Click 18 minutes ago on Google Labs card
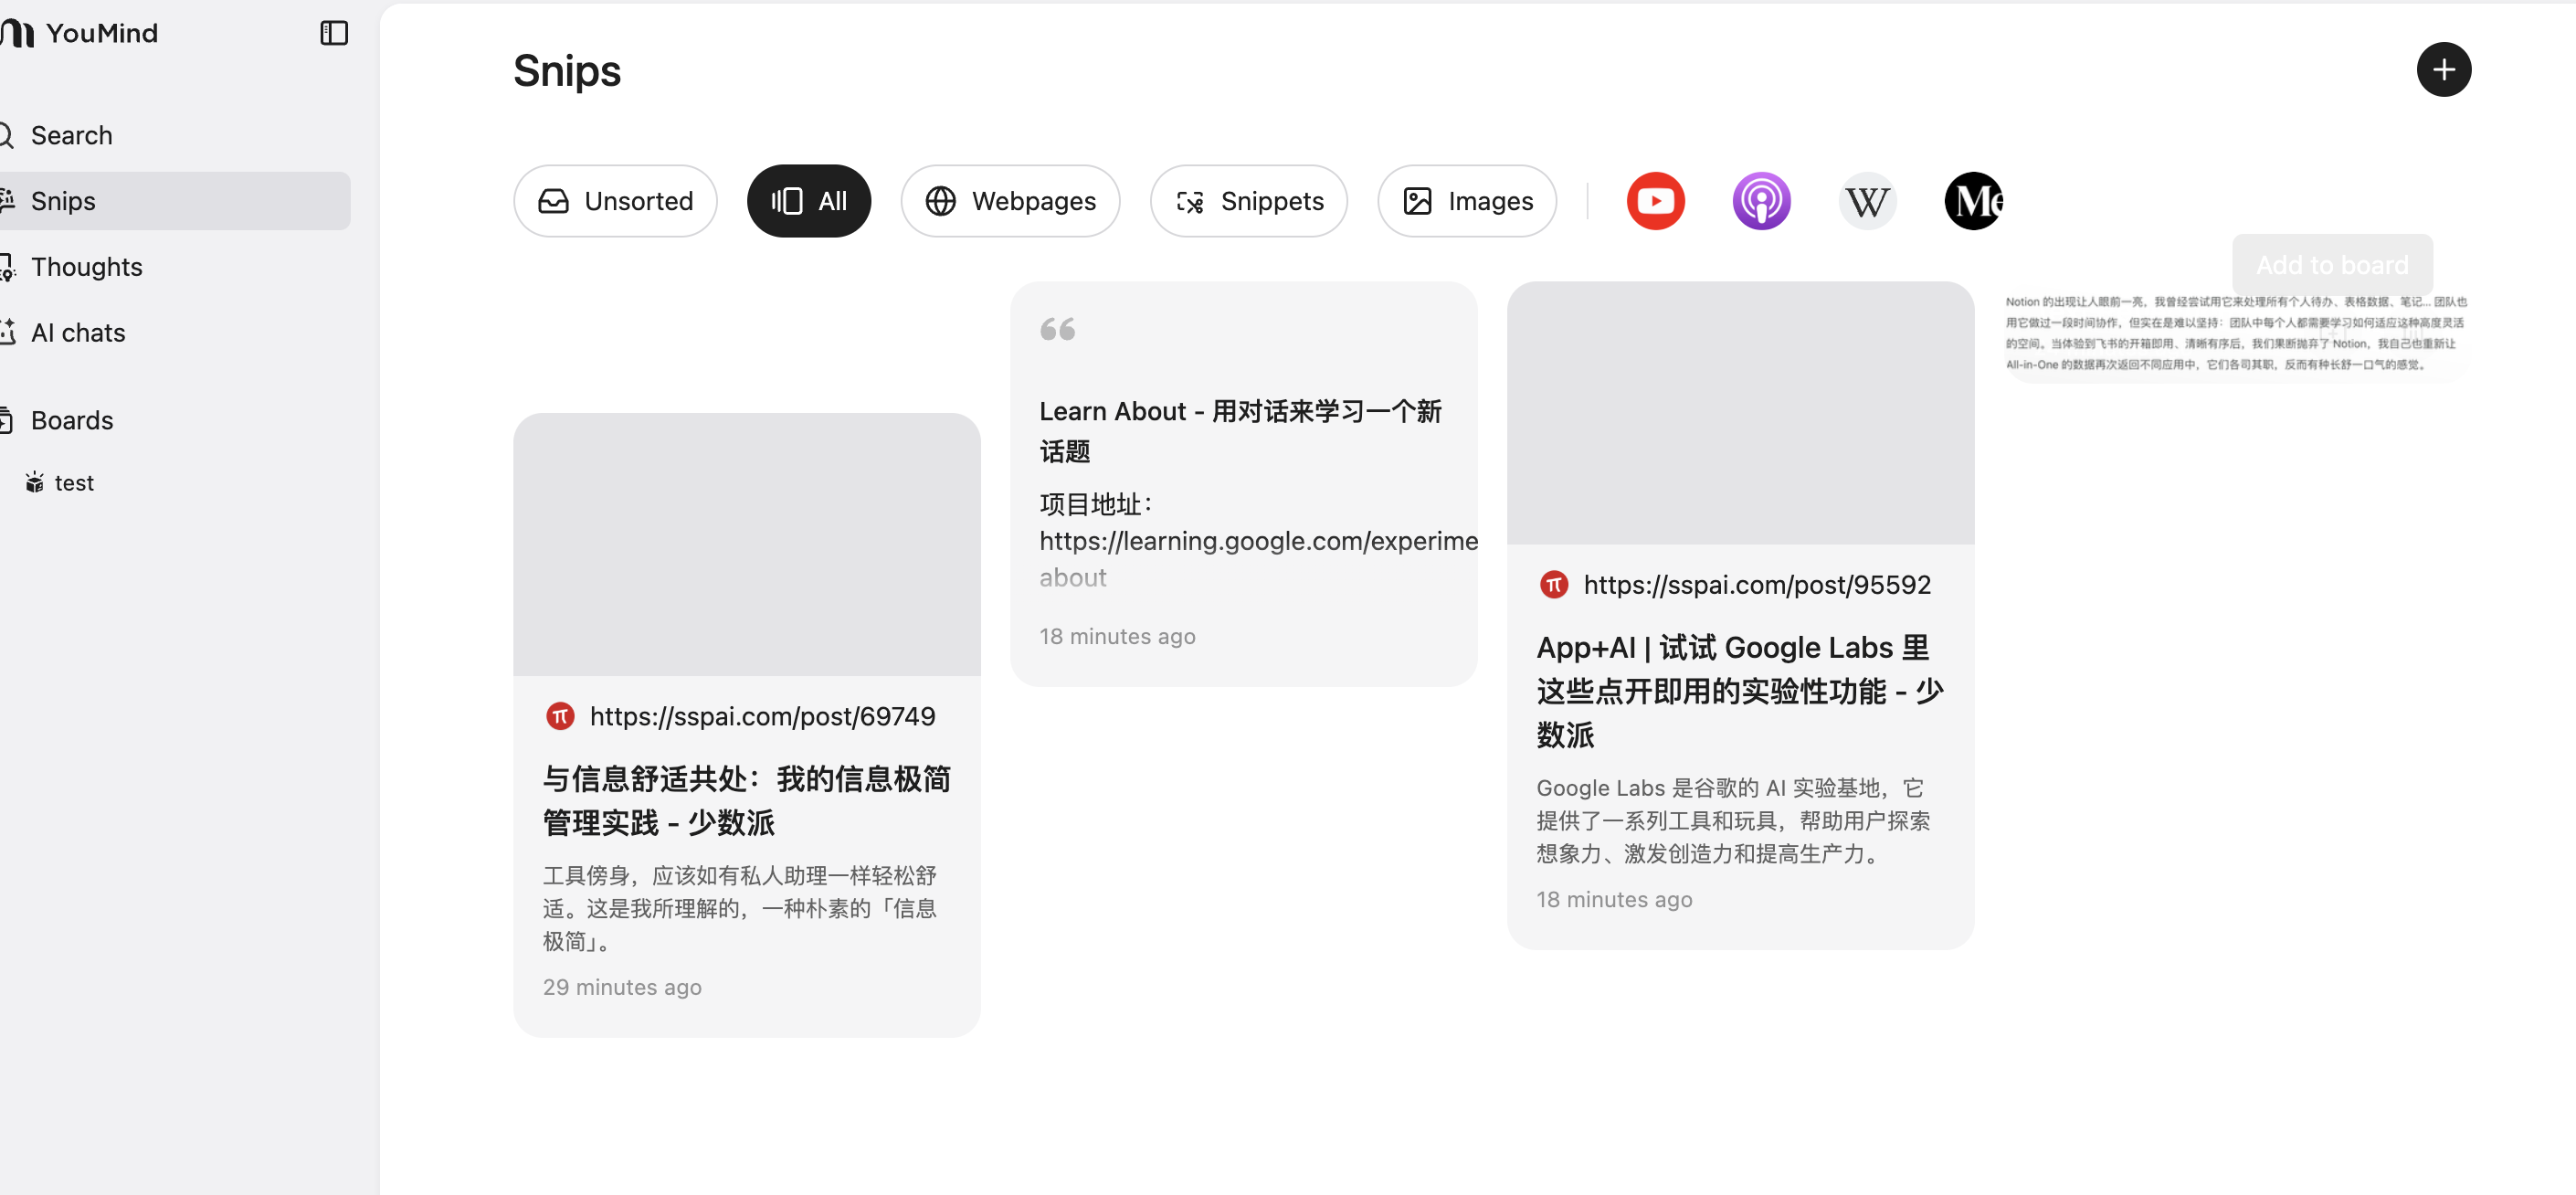The width and height of the screenshot is (2576, 1195). [1614, 899]
